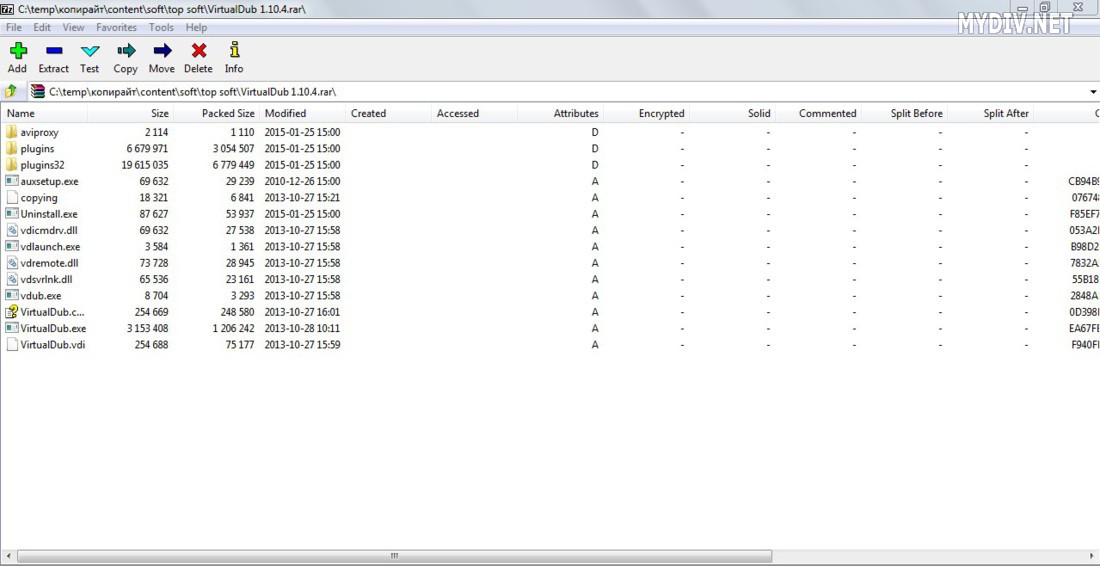
Task: Click modified date 2010-12-26 15:00
Action: point(302,181)
